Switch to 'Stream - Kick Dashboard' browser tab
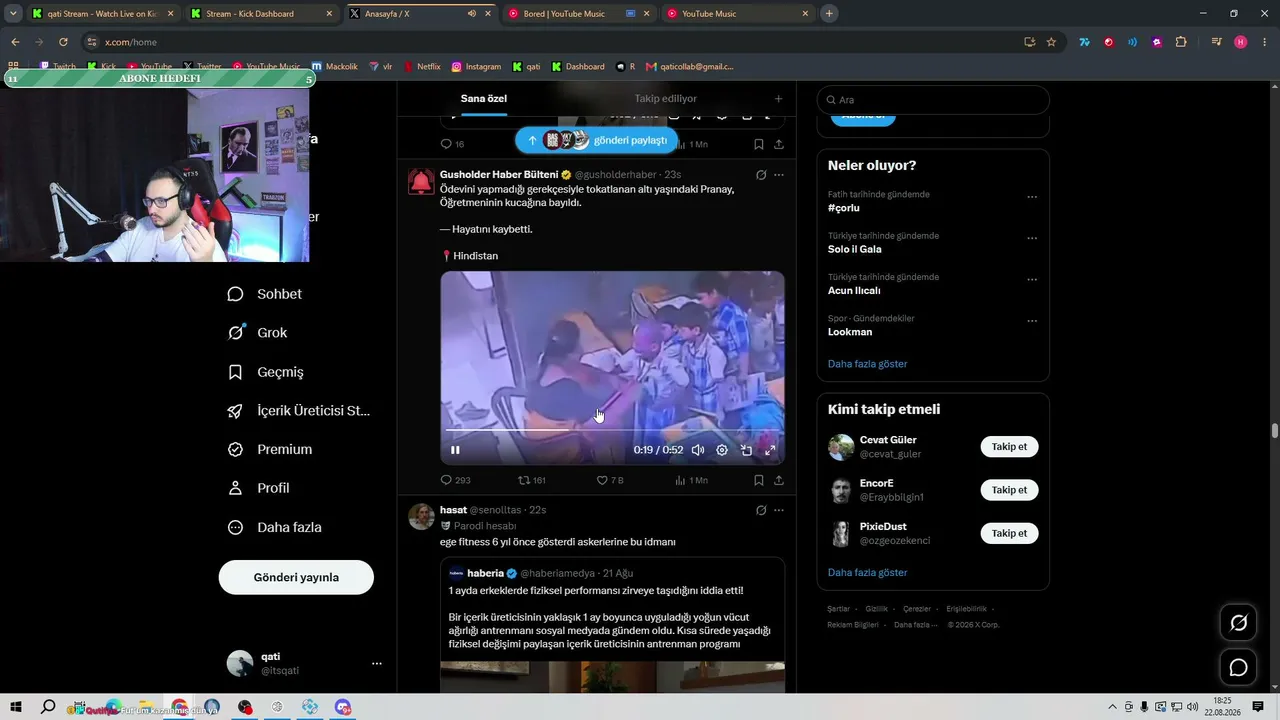This screenshot has width=1280, height=720. click(x=263, y=14)
